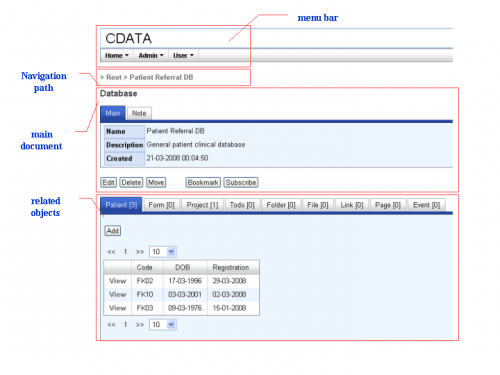
Task: Click the Bookmark button
Action: click(203, 182)
